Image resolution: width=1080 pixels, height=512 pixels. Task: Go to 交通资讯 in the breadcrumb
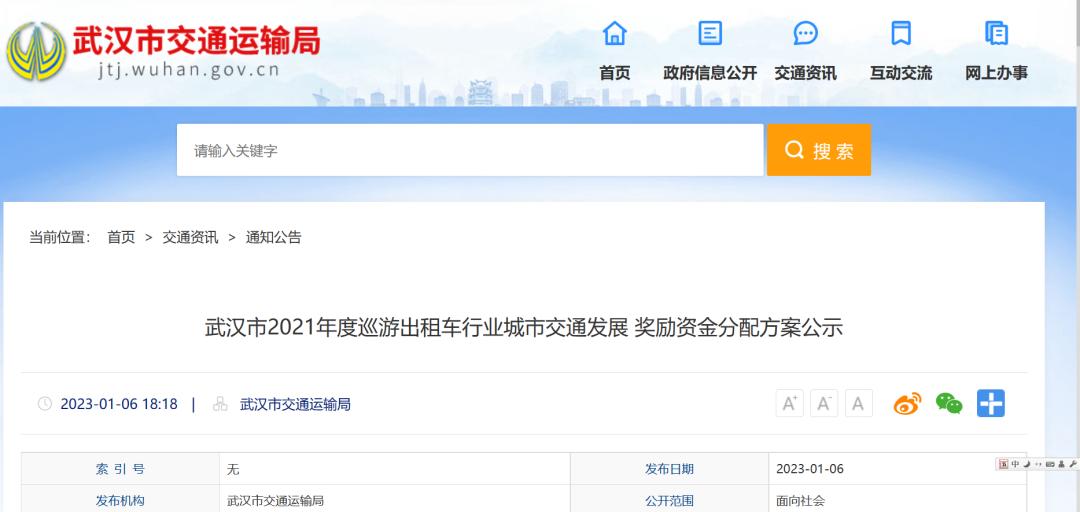(190, 238)
